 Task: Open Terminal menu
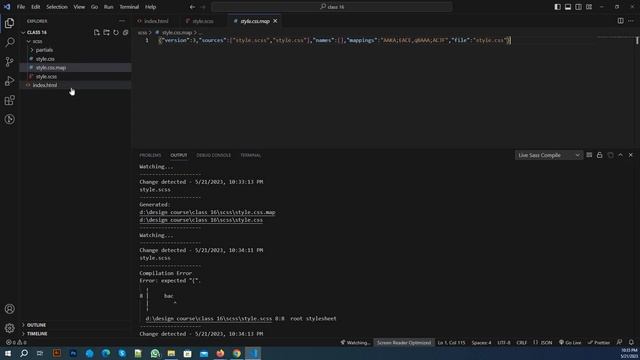coord(129,7)
